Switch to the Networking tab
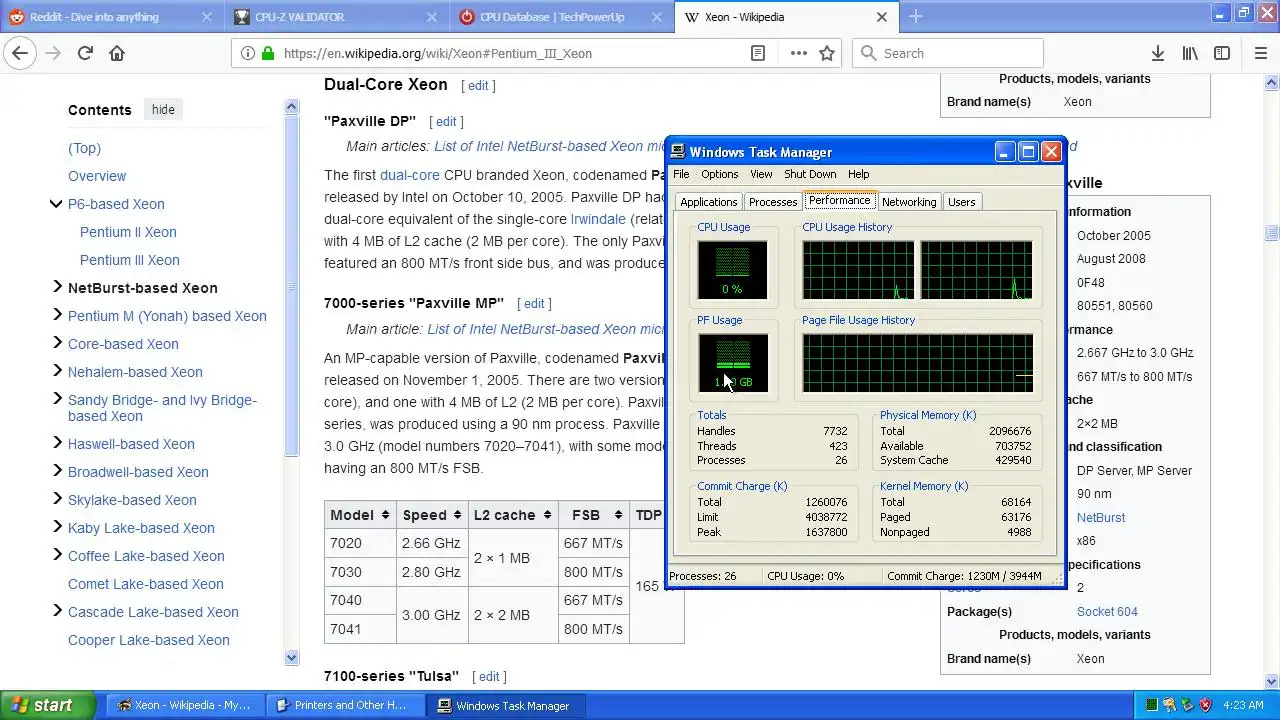The image size is (1280, 720). coord(909,202)
